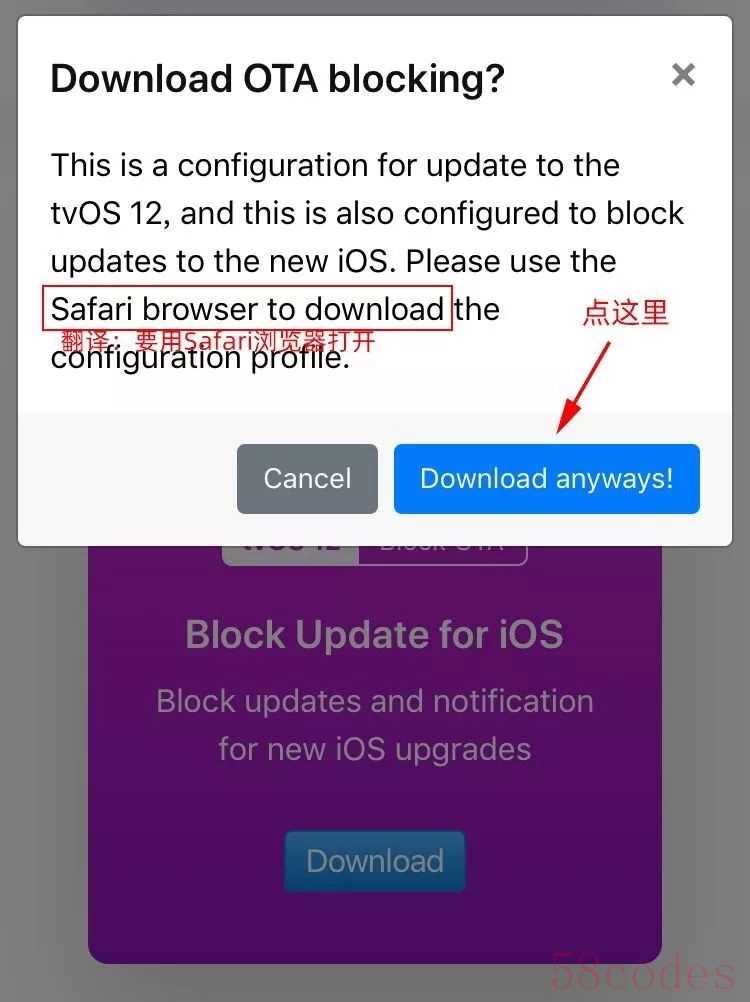Confirm with Download anyways! button

[x=547, y=479]
